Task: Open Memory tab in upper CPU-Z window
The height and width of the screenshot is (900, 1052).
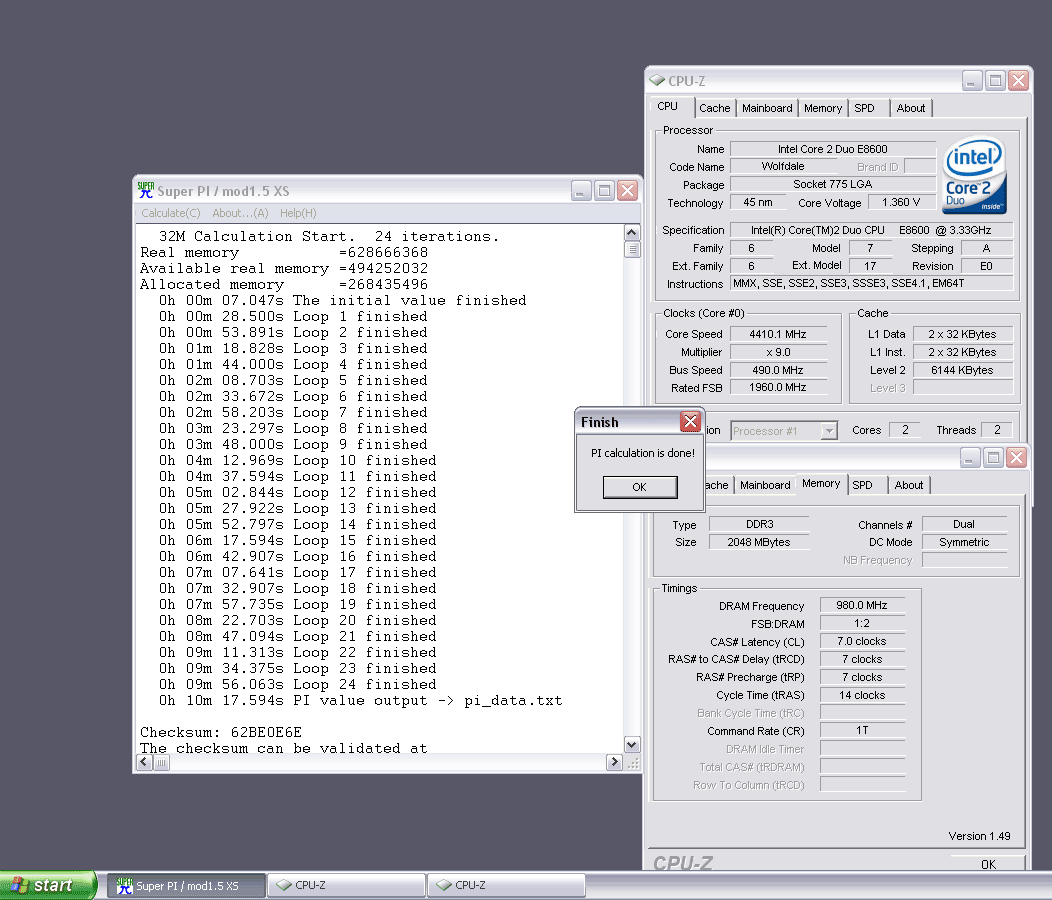Action: tap(823, 108)
